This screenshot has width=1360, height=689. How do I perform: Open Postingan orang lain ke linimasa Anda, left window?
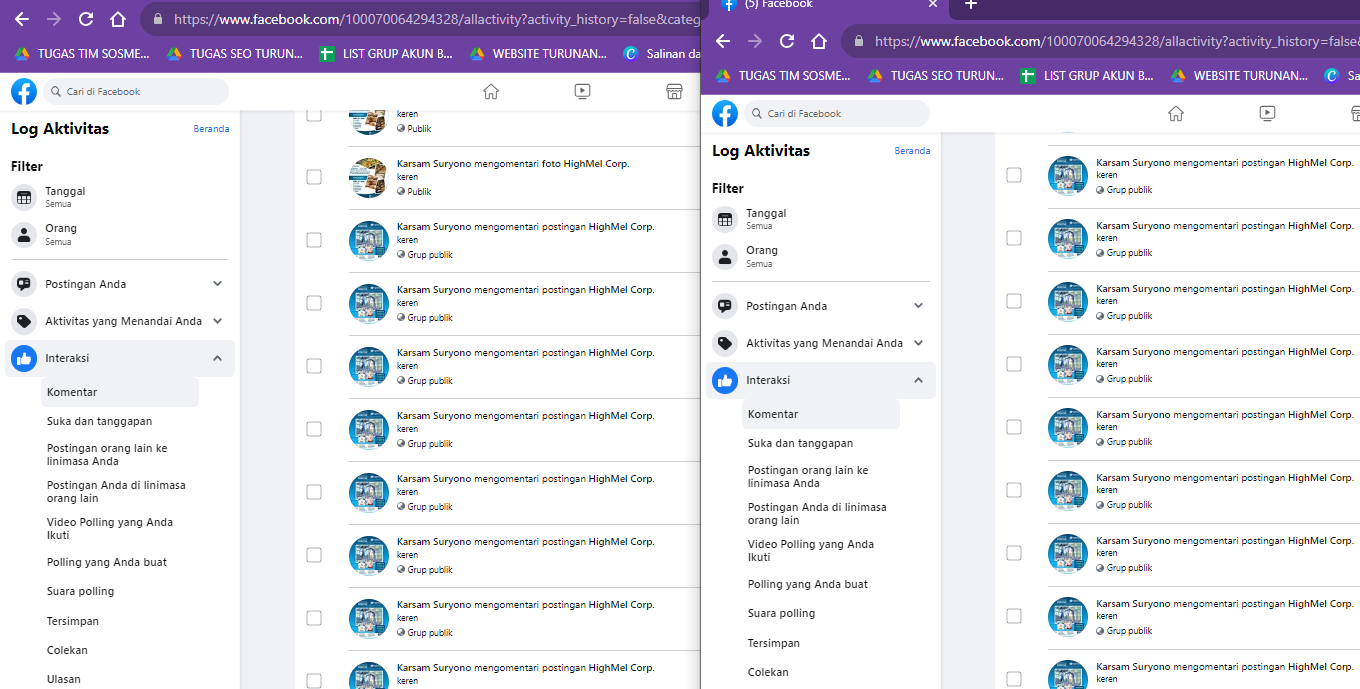pos(107,455)
